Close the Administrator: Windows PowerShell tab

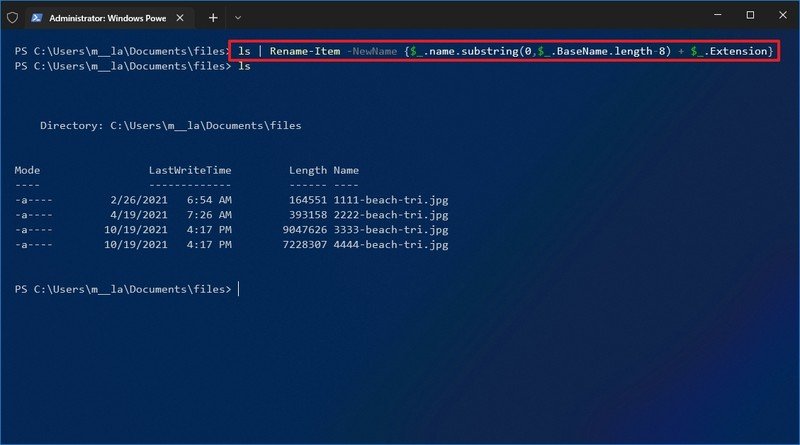click(x=179, y=17)
